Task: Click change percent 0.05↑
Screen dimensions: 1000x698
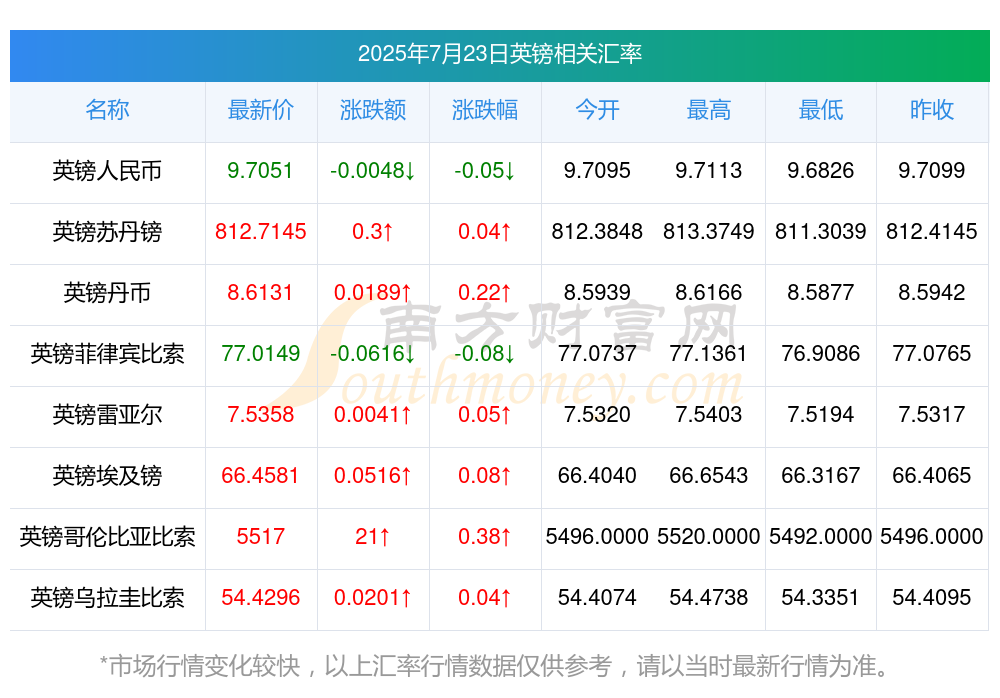Action: pos(485,415)
